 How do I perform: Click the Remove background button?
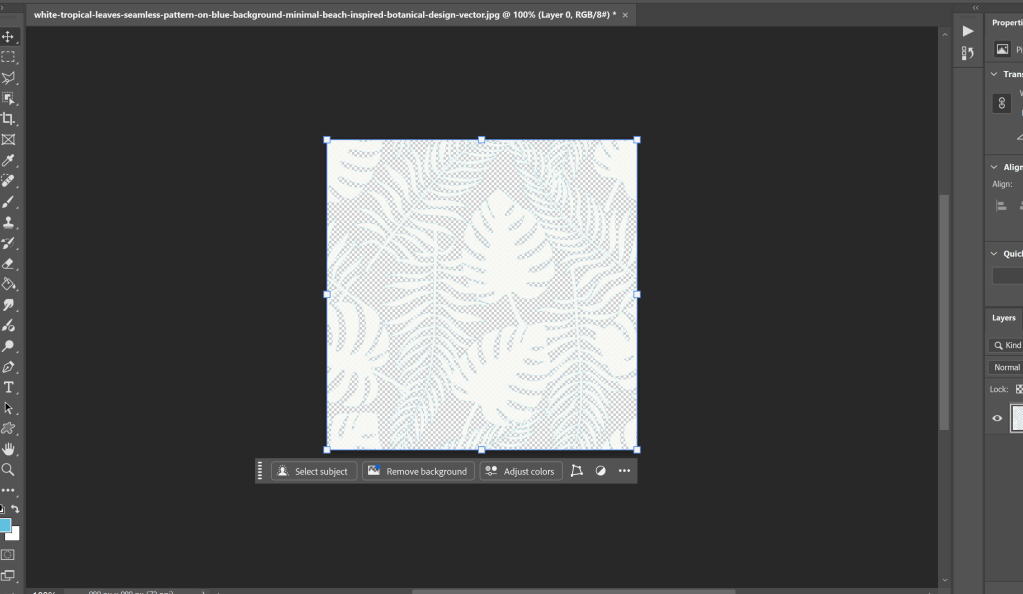point(417,471)
